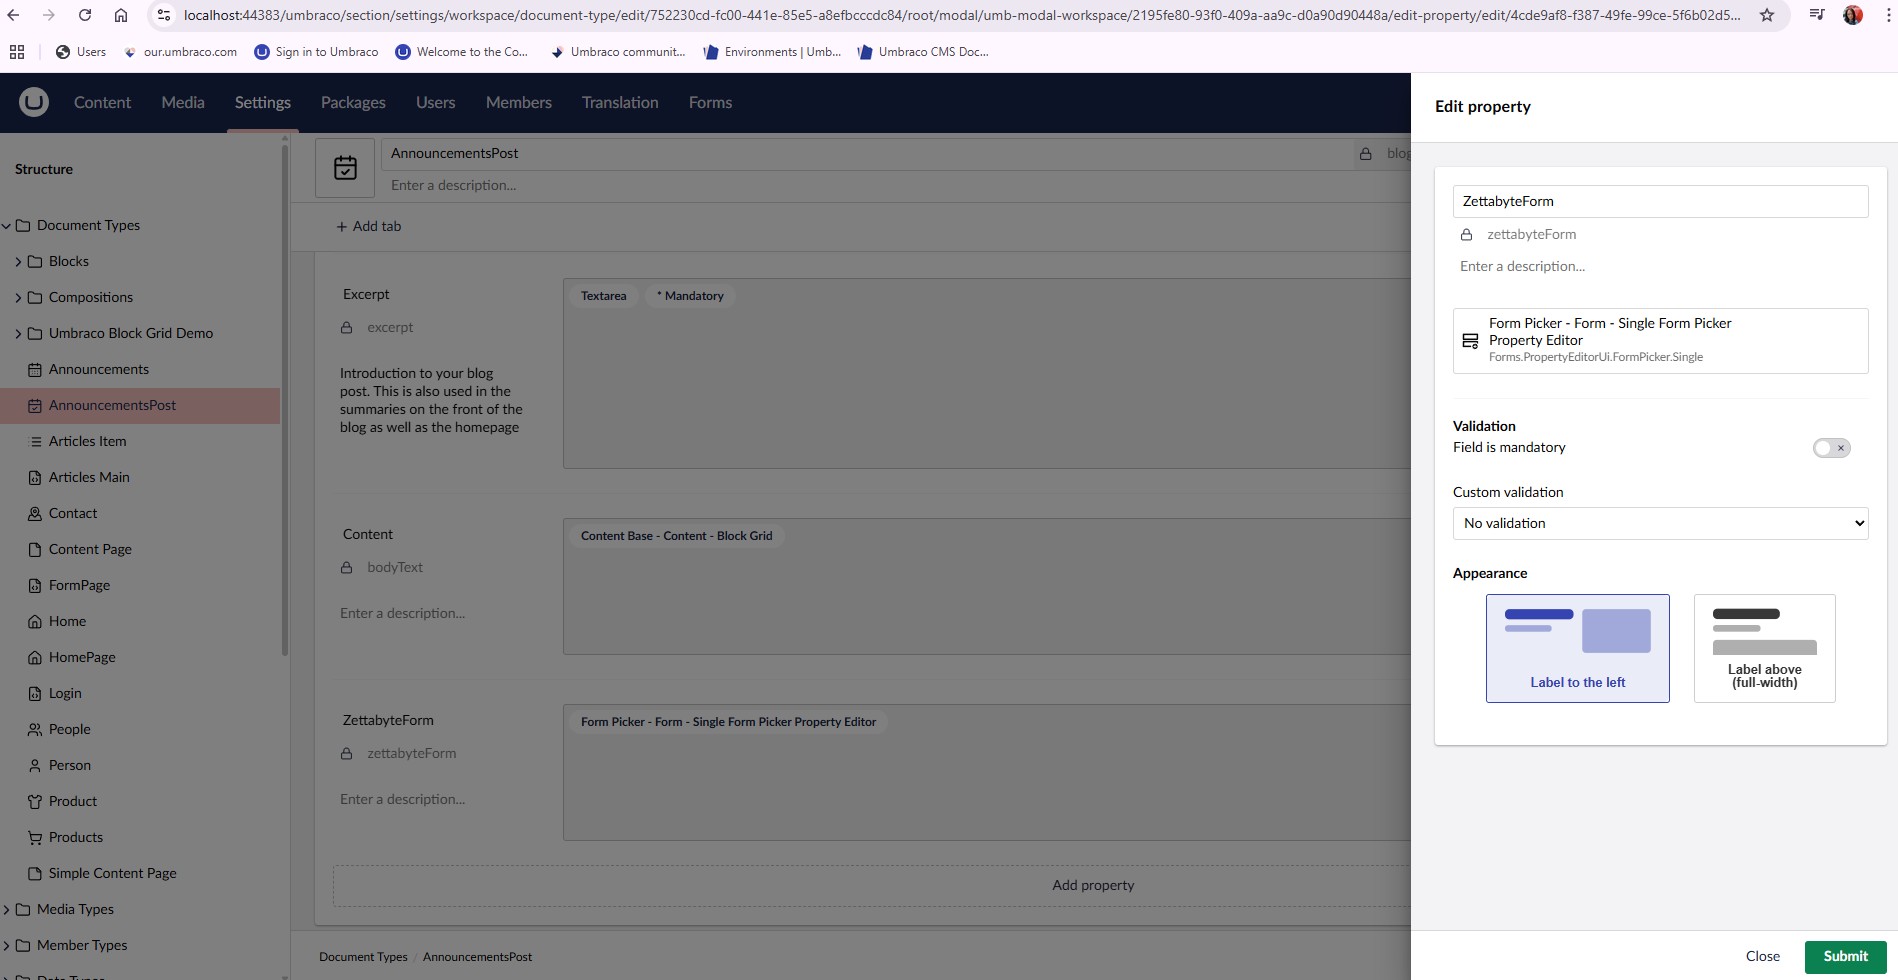Enable the Field is mandatory toggle
The height and width of the screenshot is (980, 1898).
pyautogui.click(x=1831, y=448)
